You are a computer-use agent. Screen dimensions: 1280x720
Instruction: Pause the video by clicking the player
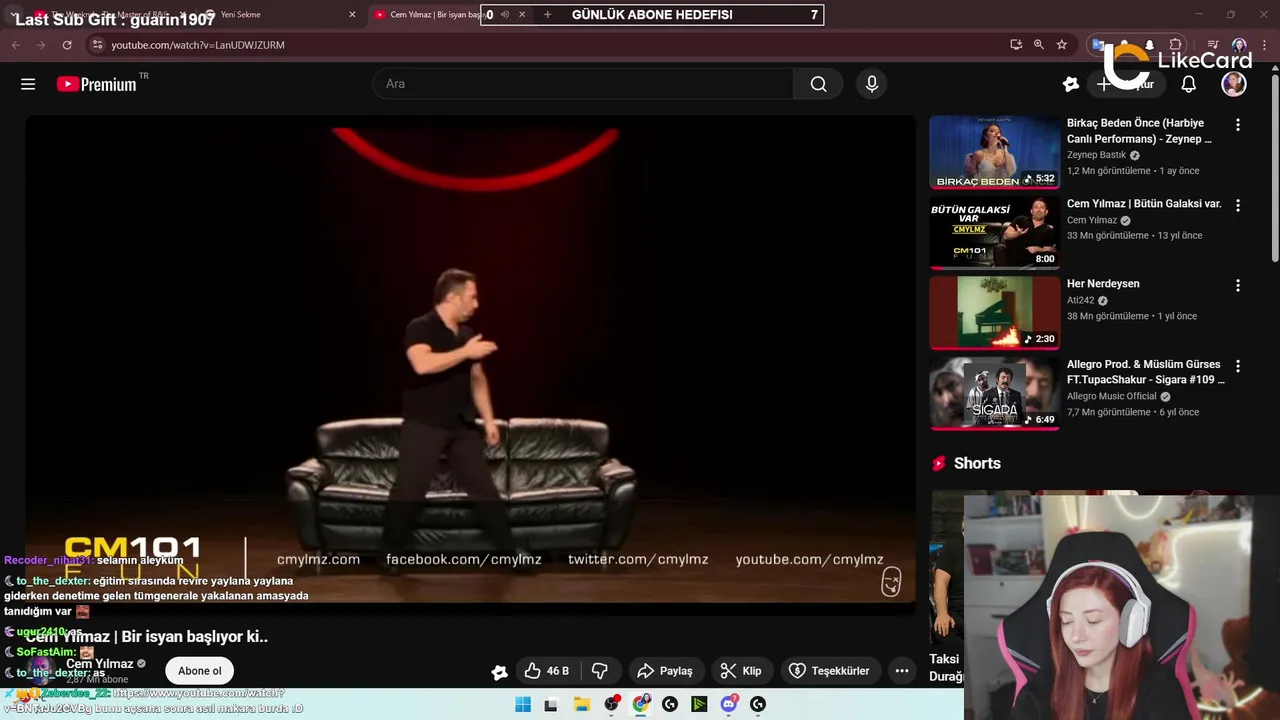coord(470,360)
